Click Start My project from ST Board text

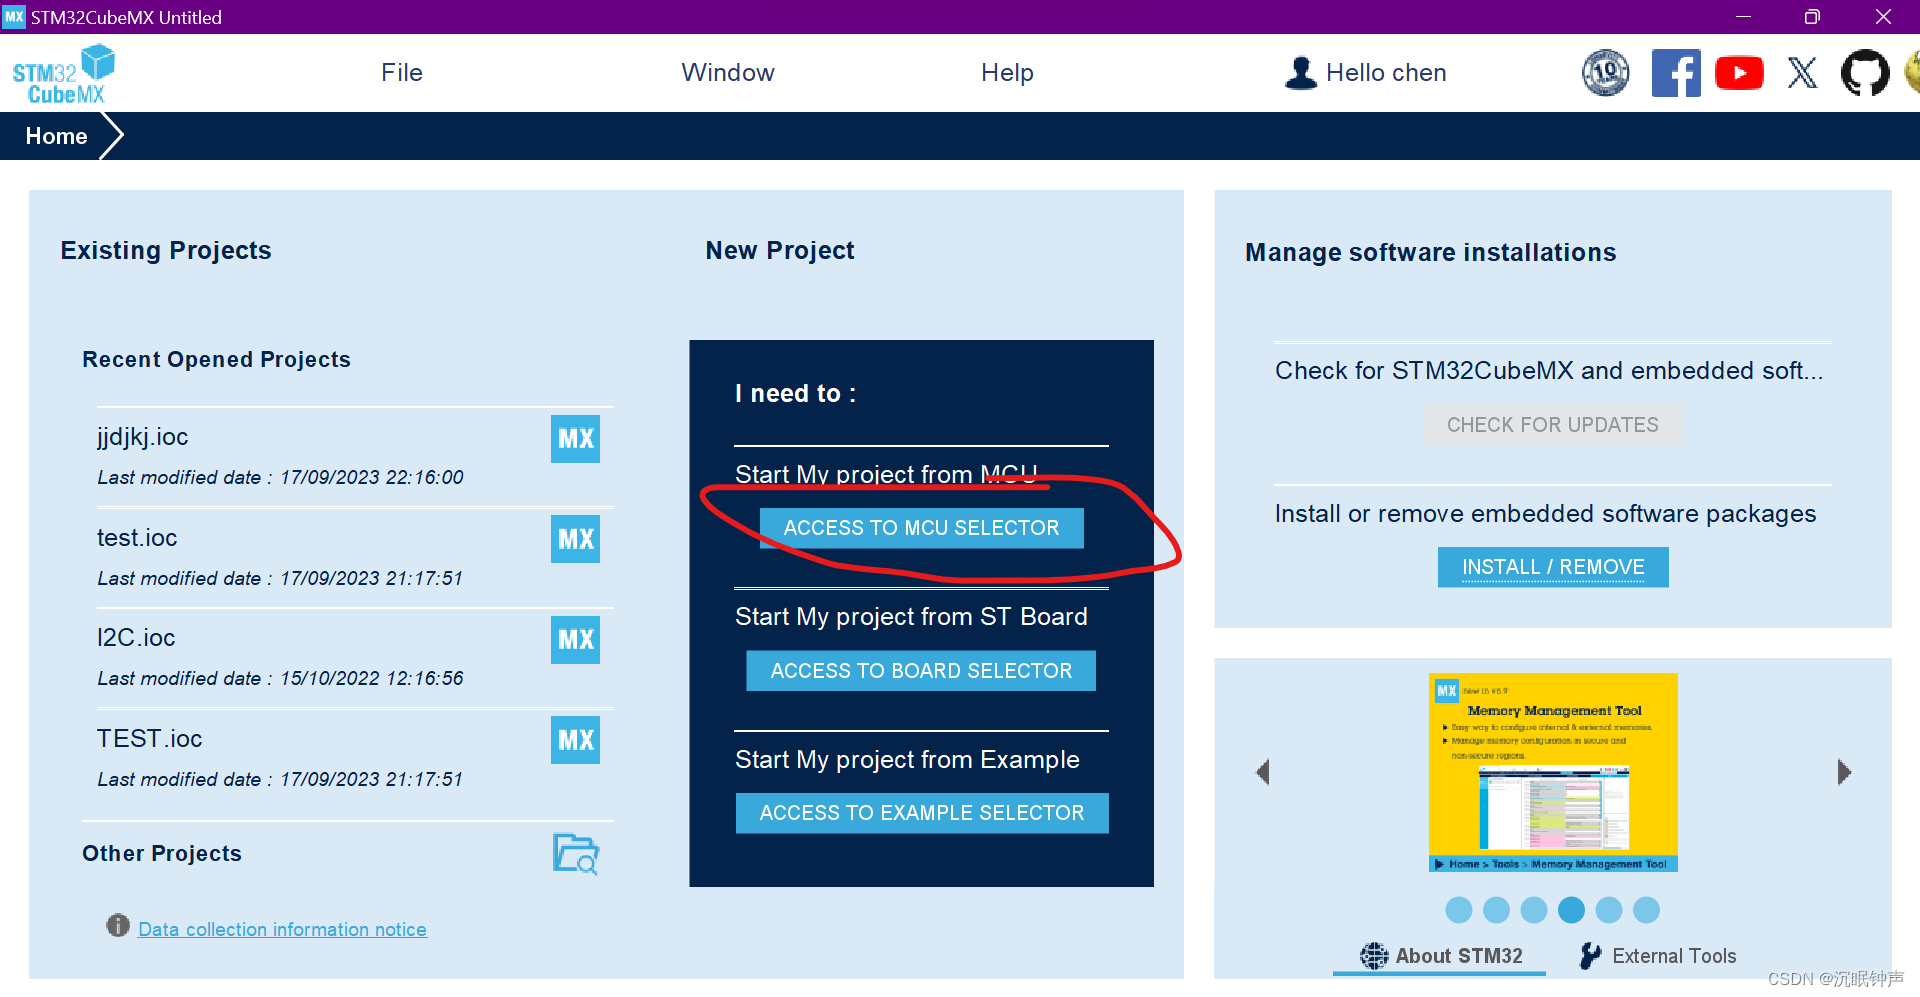[x=911, y=617]
